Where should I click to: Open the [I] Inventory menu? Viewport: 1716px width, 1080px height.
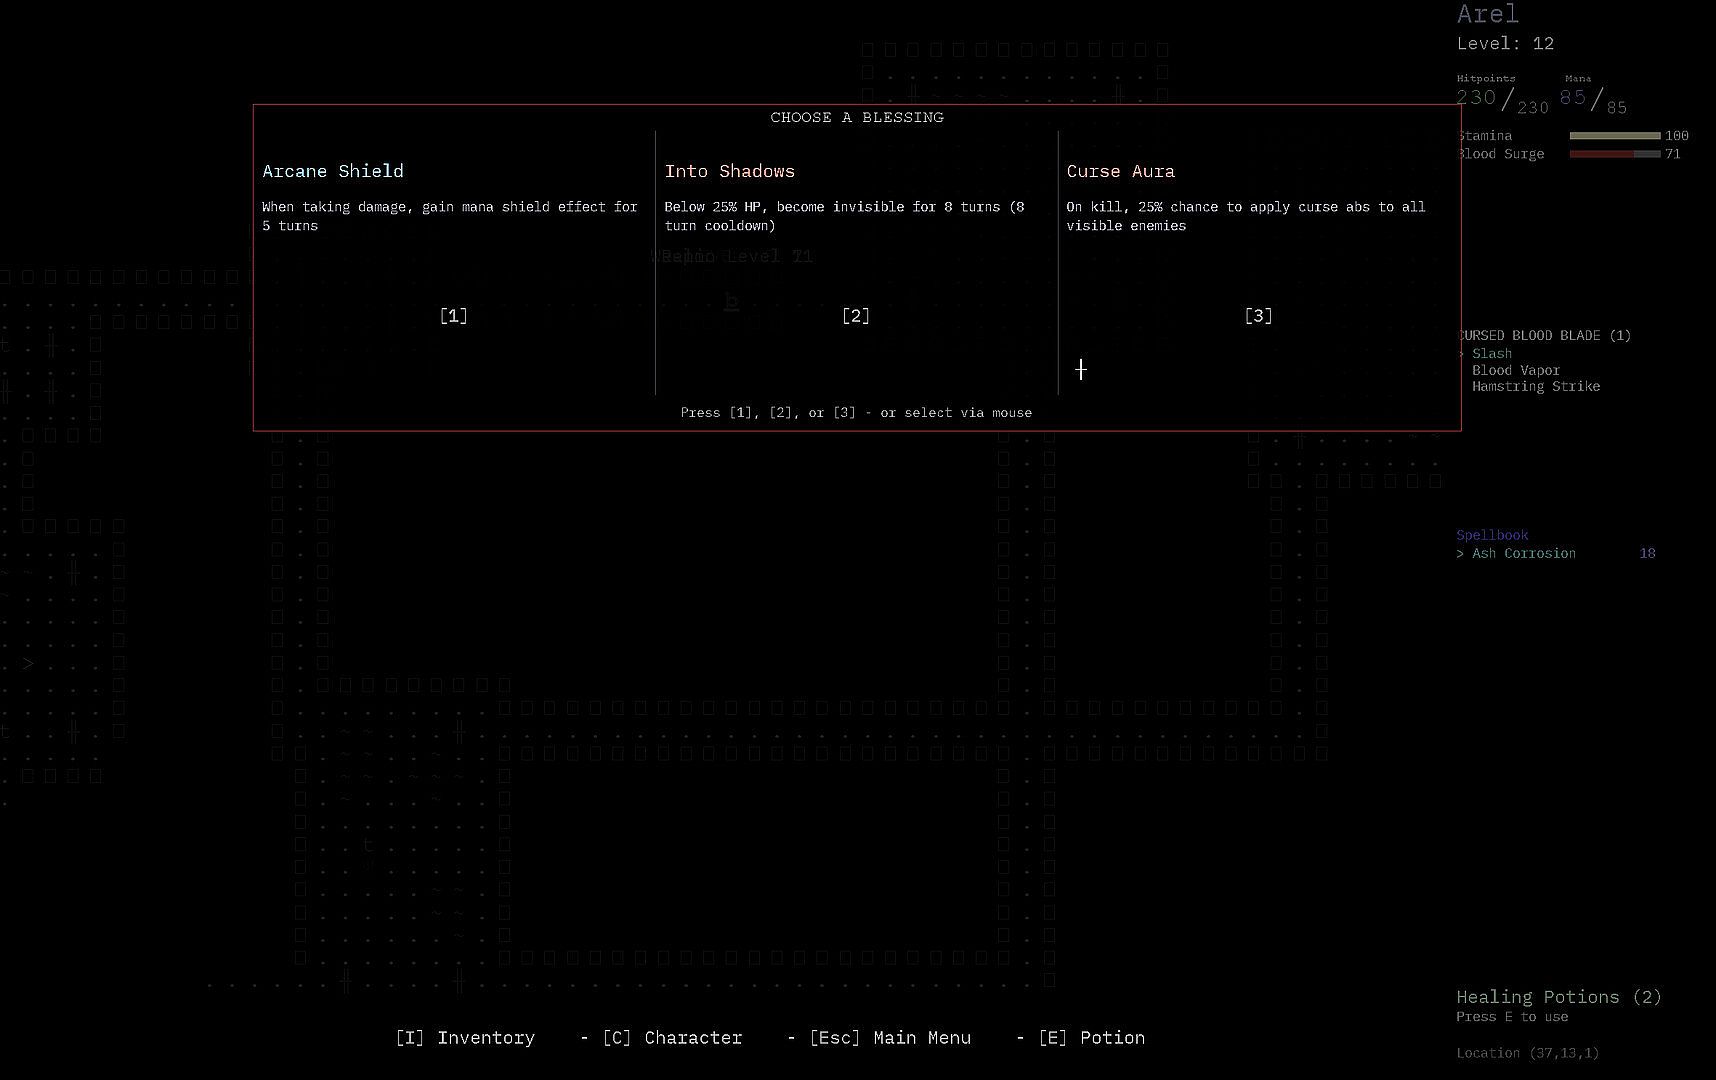pyautogui.click(x=465, y=1038)
